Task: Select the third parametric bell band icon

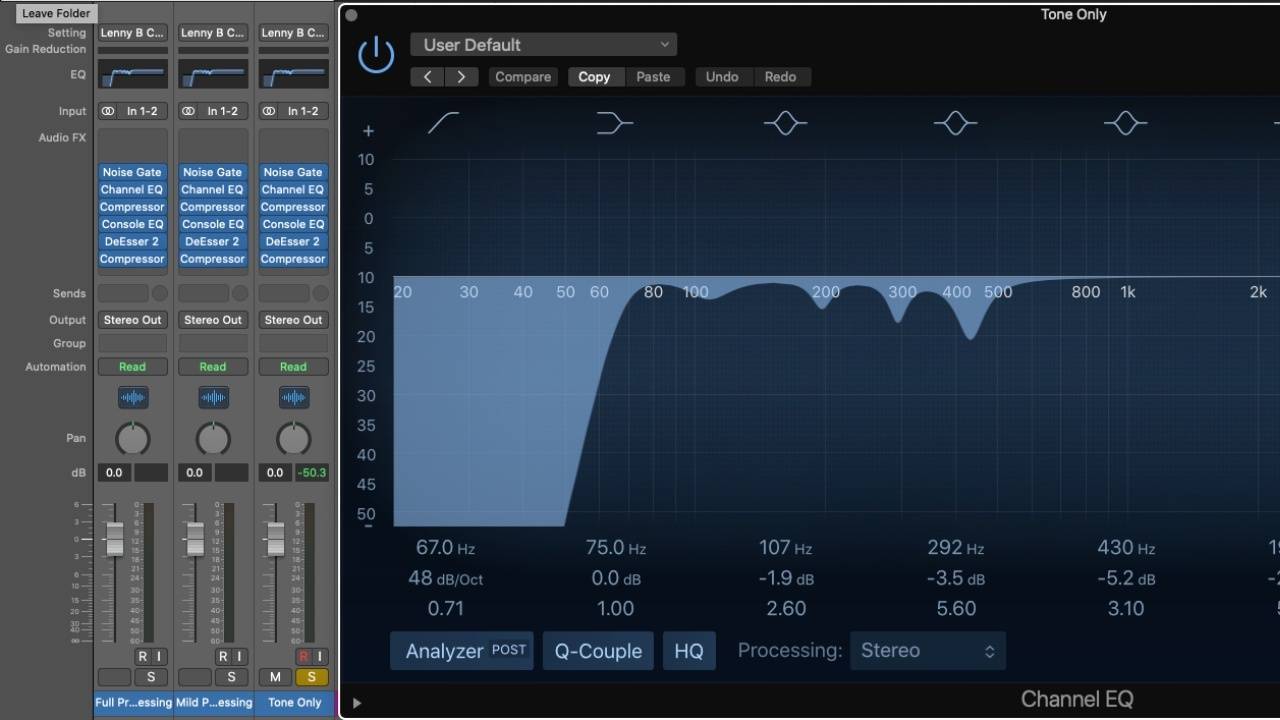Action: 1125,122
